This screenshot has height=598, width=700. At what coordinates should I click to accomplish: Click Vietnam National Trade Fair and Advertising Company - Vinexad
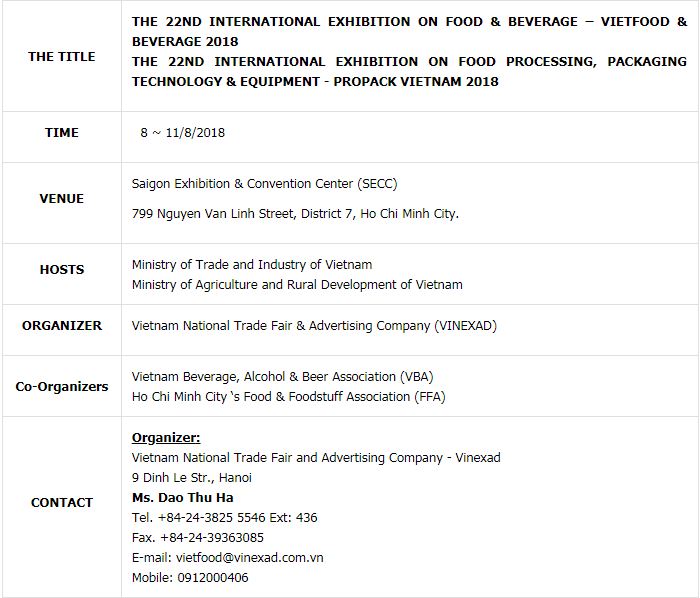(316, 458)
